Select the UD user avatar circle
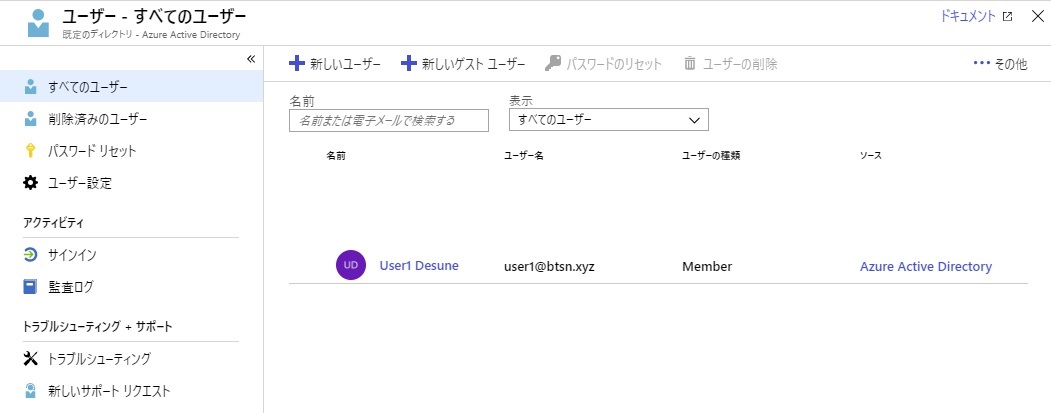 tap(351, 265)
